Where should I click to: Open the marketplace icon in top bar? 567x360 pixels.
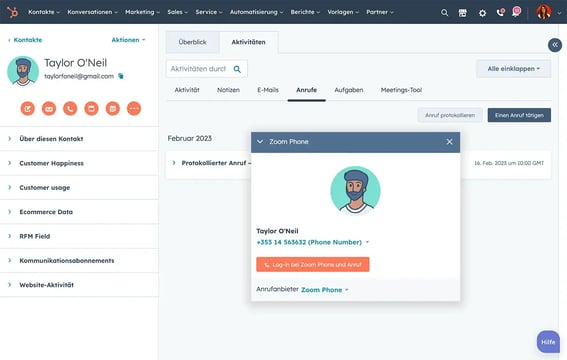(462, 13)
